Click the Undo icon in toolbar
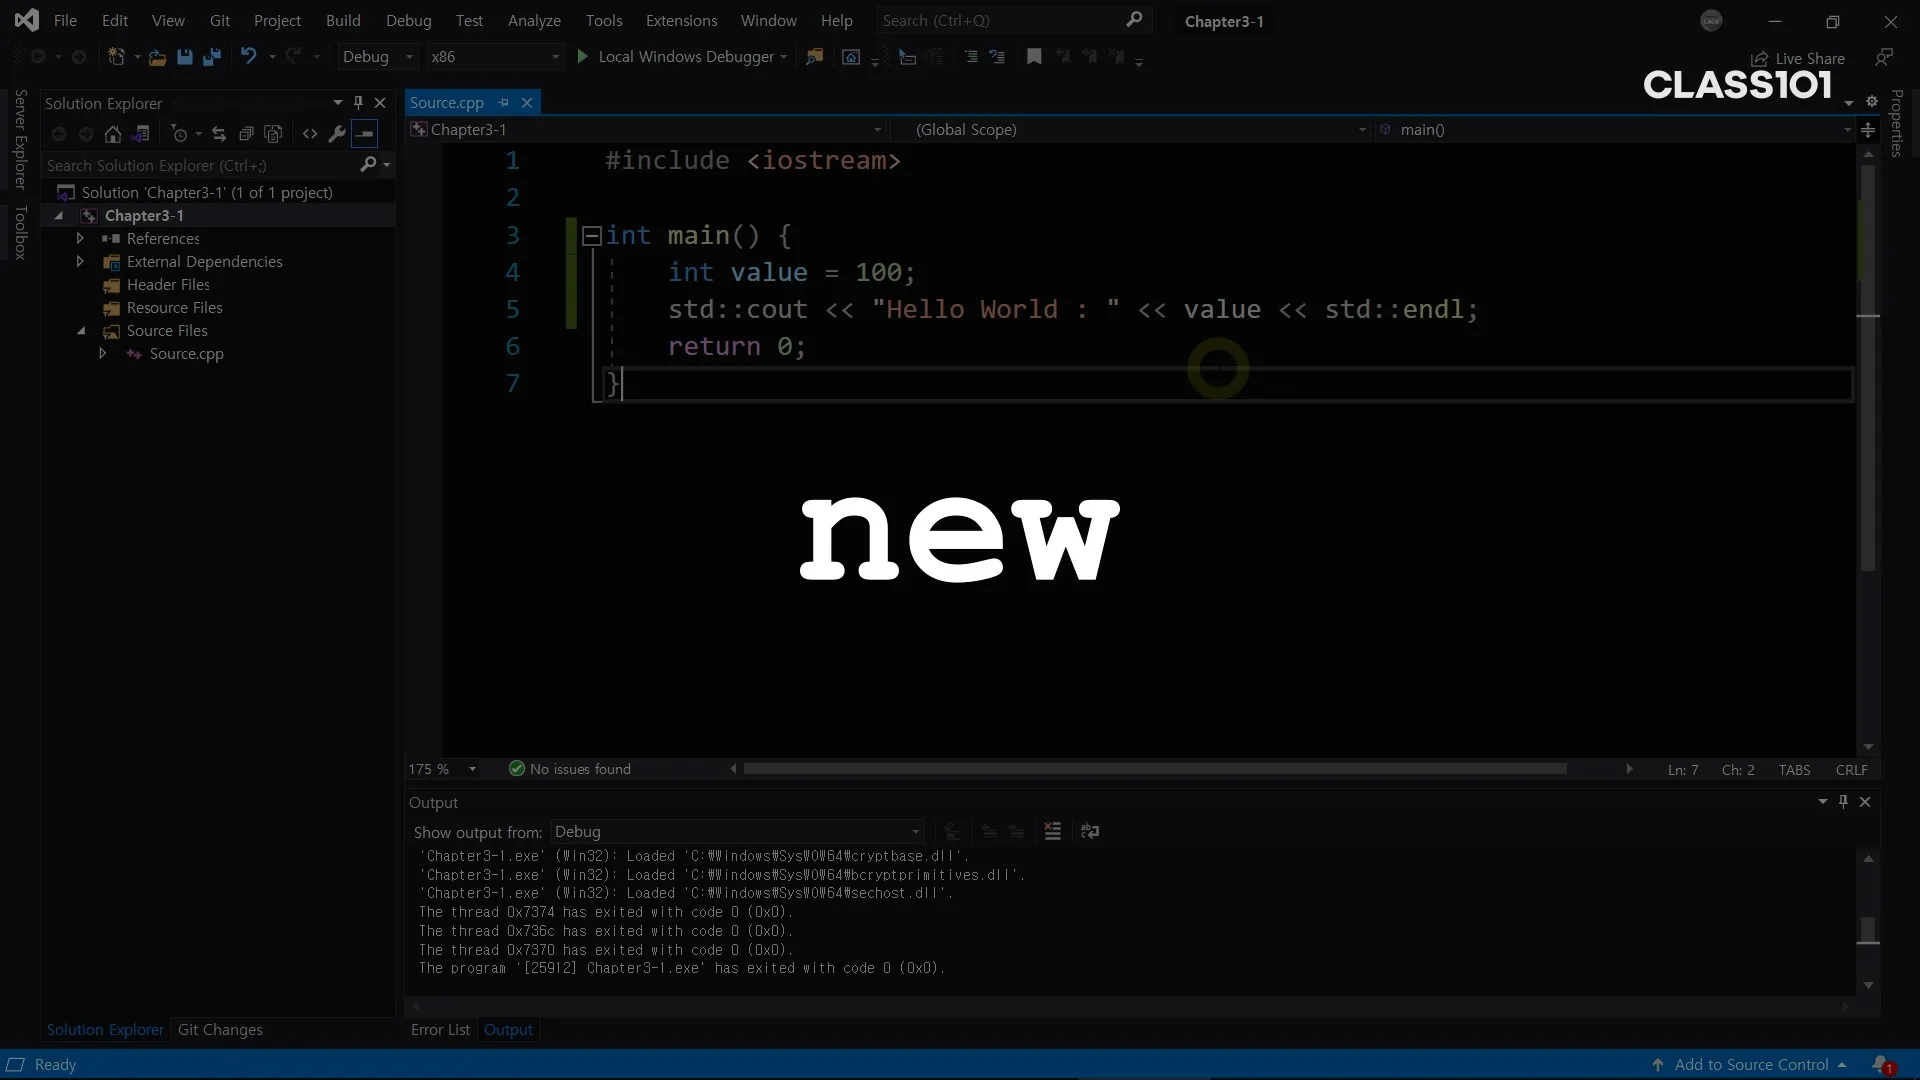This screenshot has height=1080, width=1920. pyautogui.click(x=248, y=57)
